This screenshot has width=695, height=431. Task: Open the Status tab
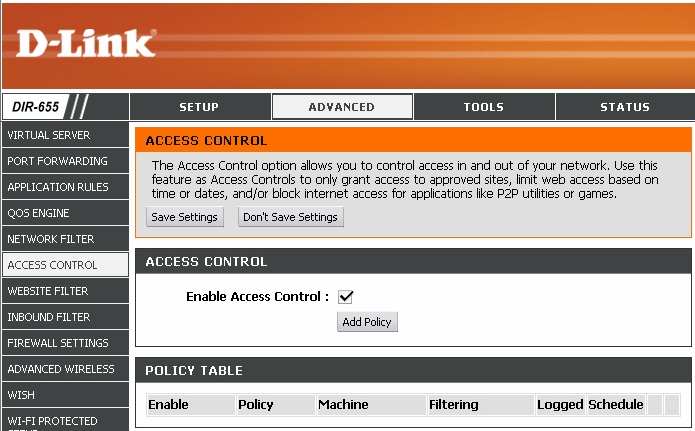625,107
